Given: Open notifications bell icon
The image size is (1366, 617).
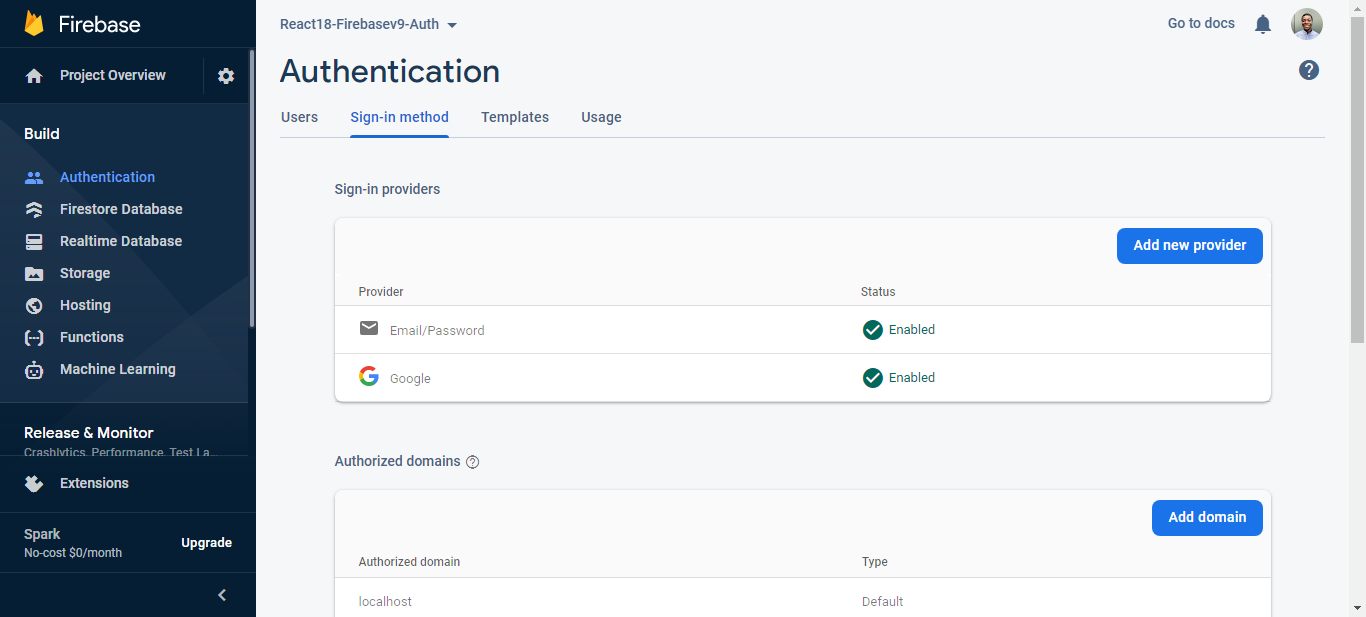Looking at the screenshot, I should coord(1263,24).
